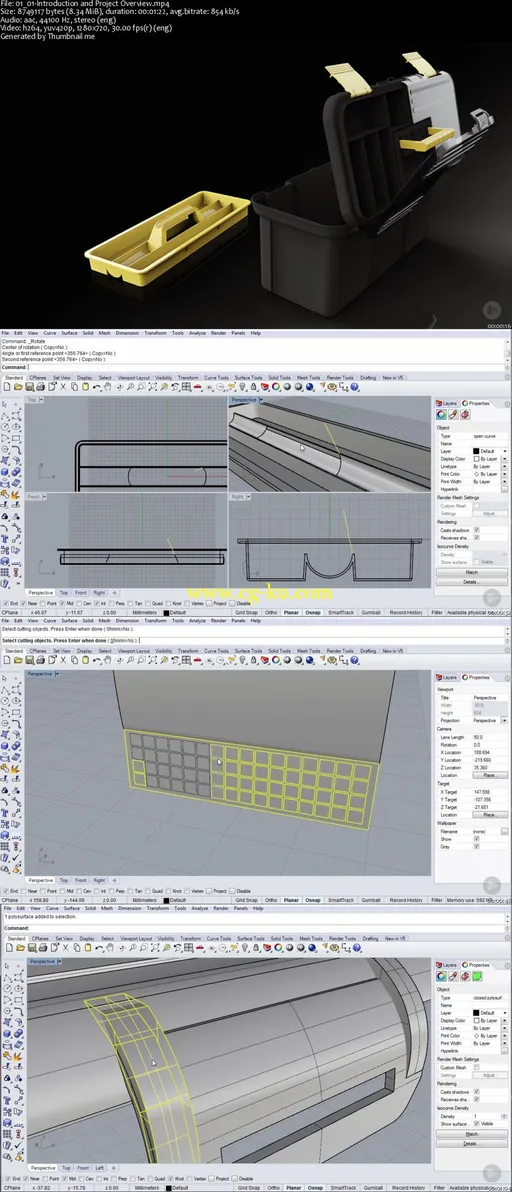Toggle Record History status pane in bottom frame
This screenshot has height=1192, width=512.
pos(408,1187)
